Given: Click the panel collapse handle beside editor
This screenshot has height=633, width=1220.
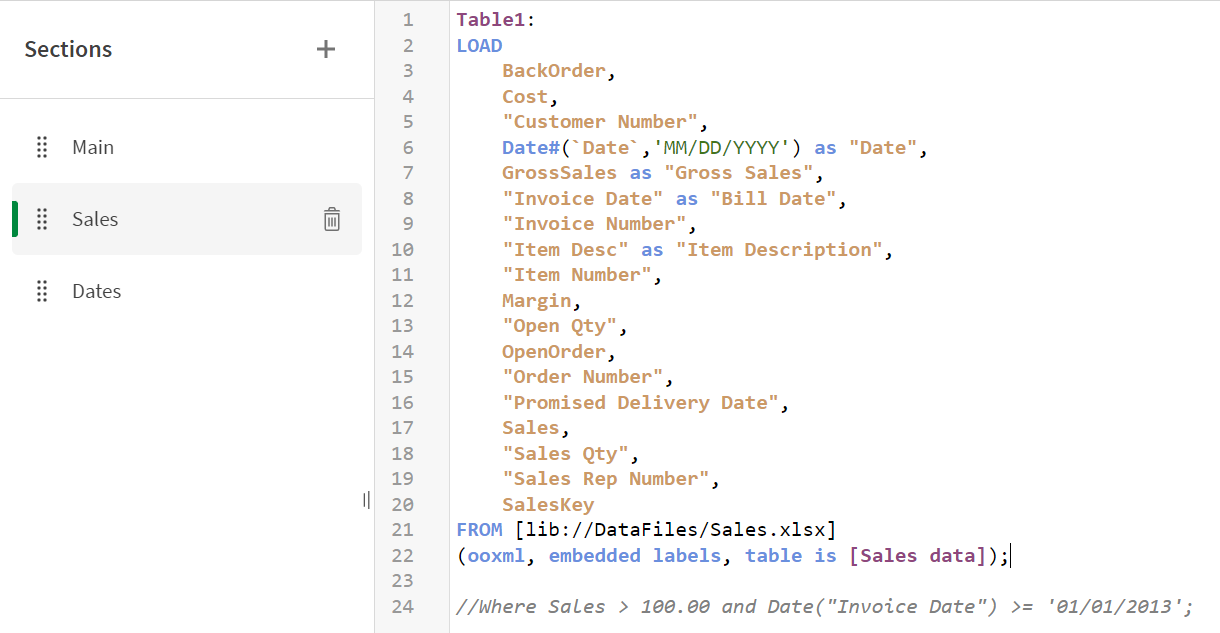Looking at the screenshot, I should click(367, 499).
